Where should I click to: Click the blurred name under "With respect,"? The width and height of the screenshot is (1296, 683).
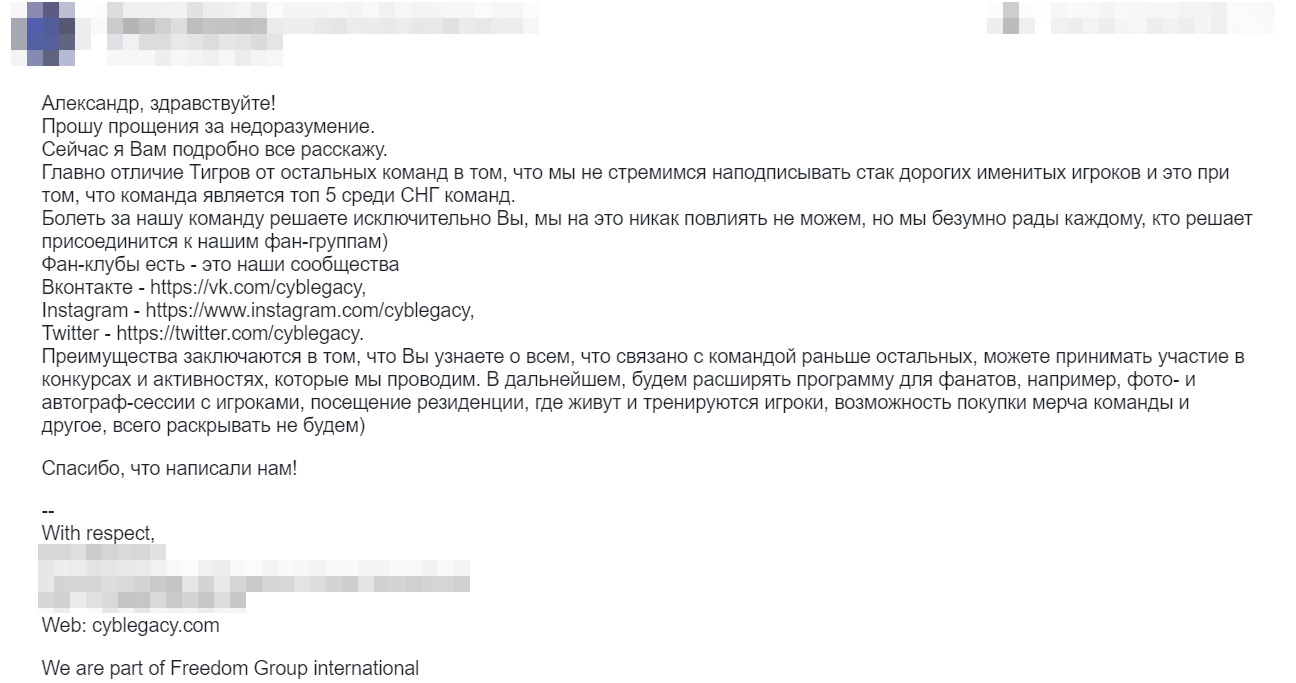coord(102,552)
